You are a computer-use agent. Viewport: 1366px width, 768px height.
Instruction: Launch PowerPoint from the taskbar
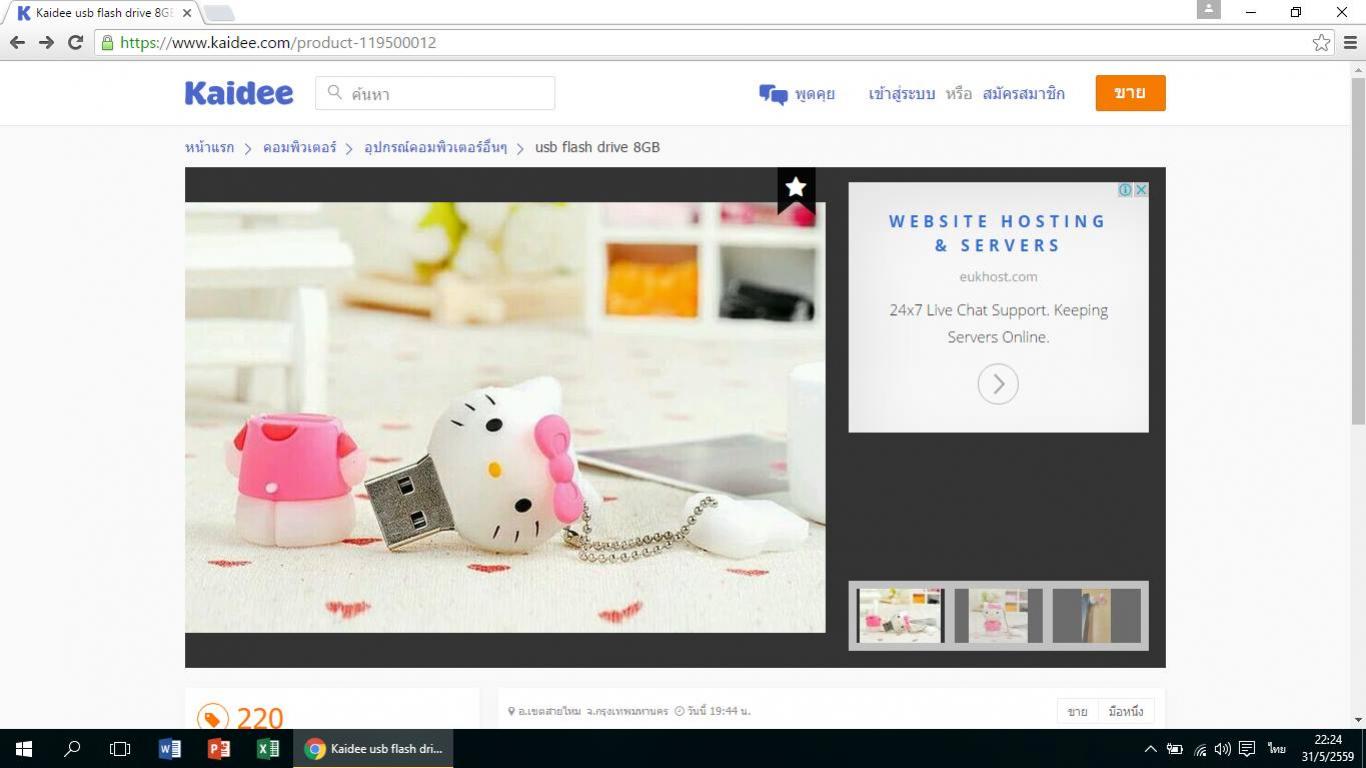click(219, 748)
